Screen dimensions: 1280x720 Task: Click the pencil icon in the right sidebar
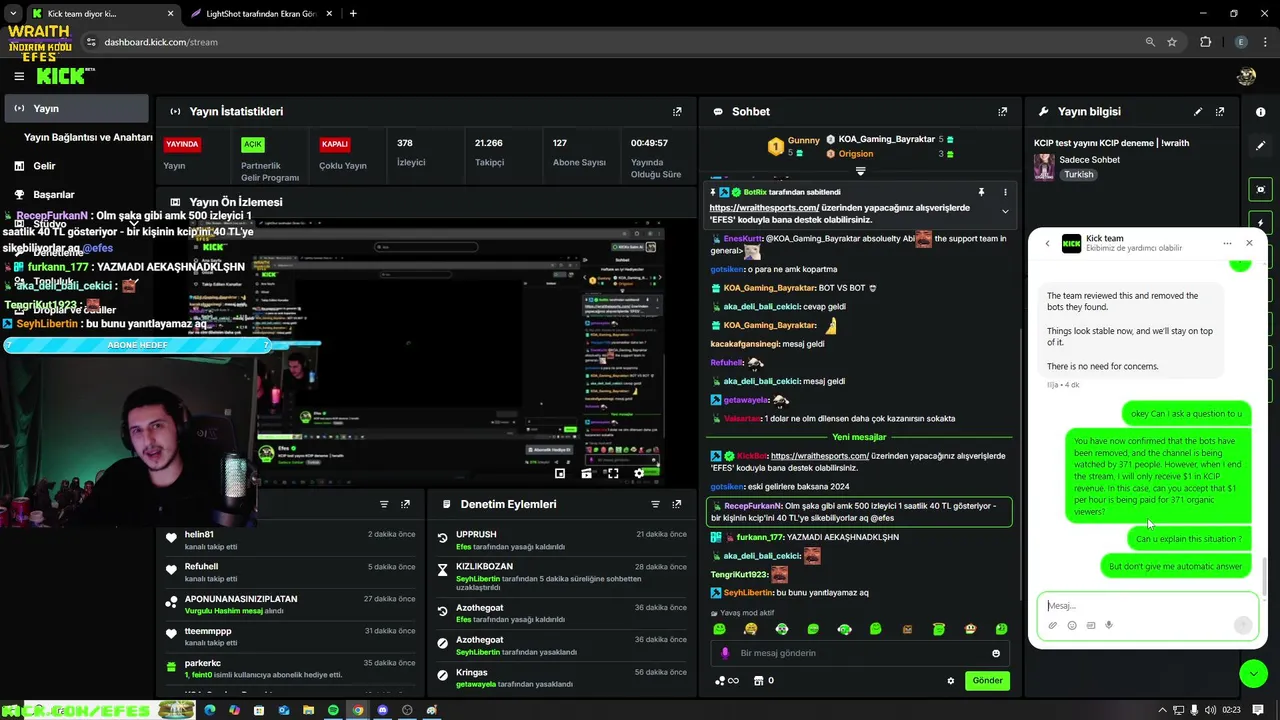(1260, 146)
